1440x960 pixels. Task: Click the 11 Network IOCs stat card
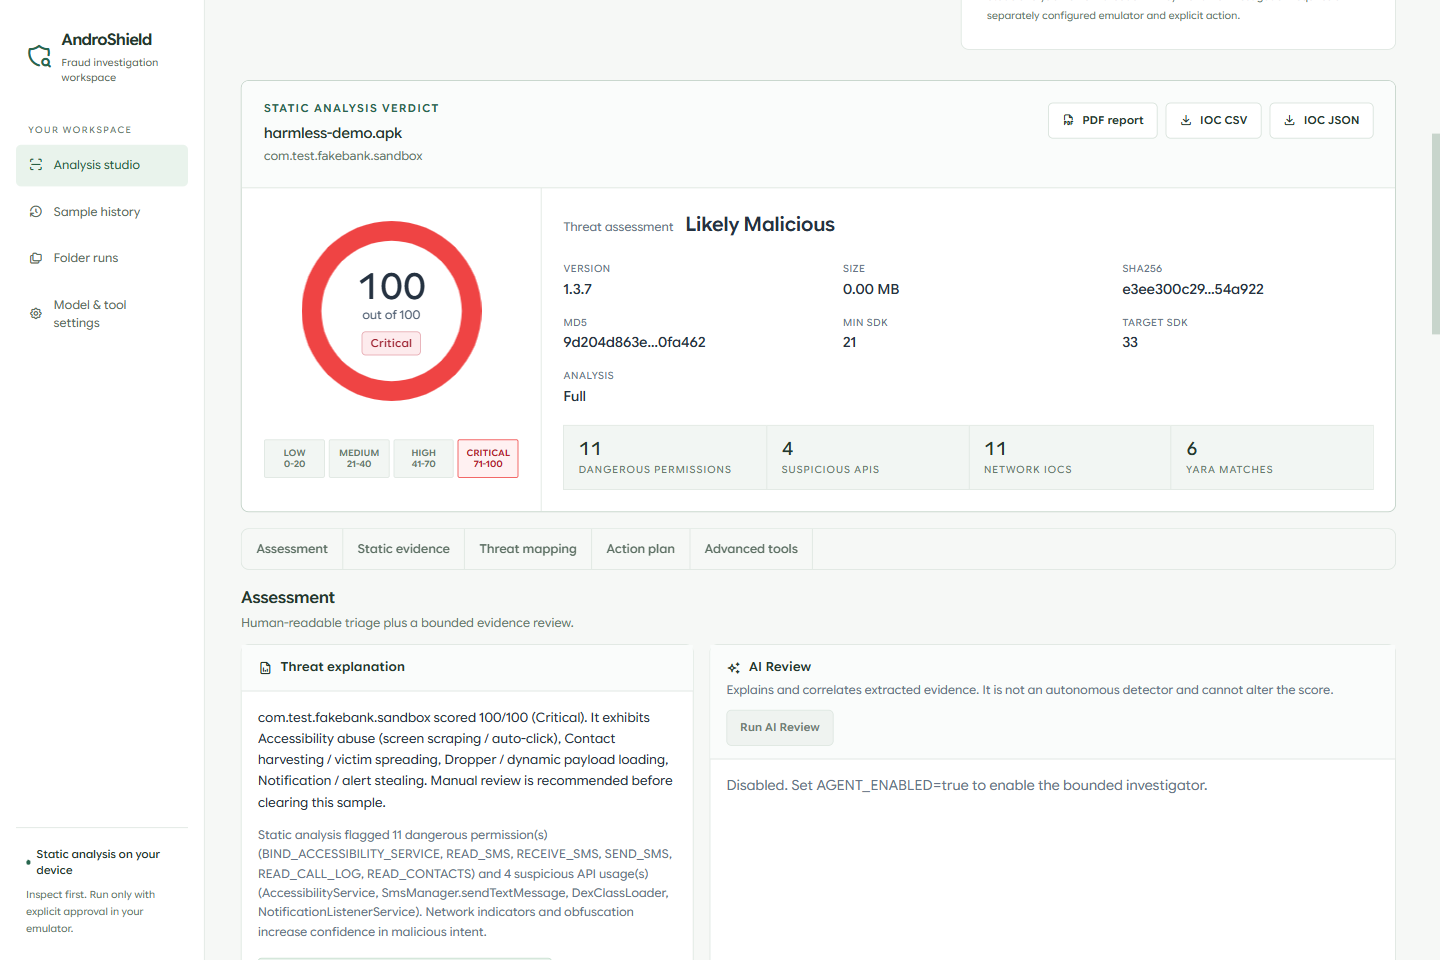[x=1070, y=458]
